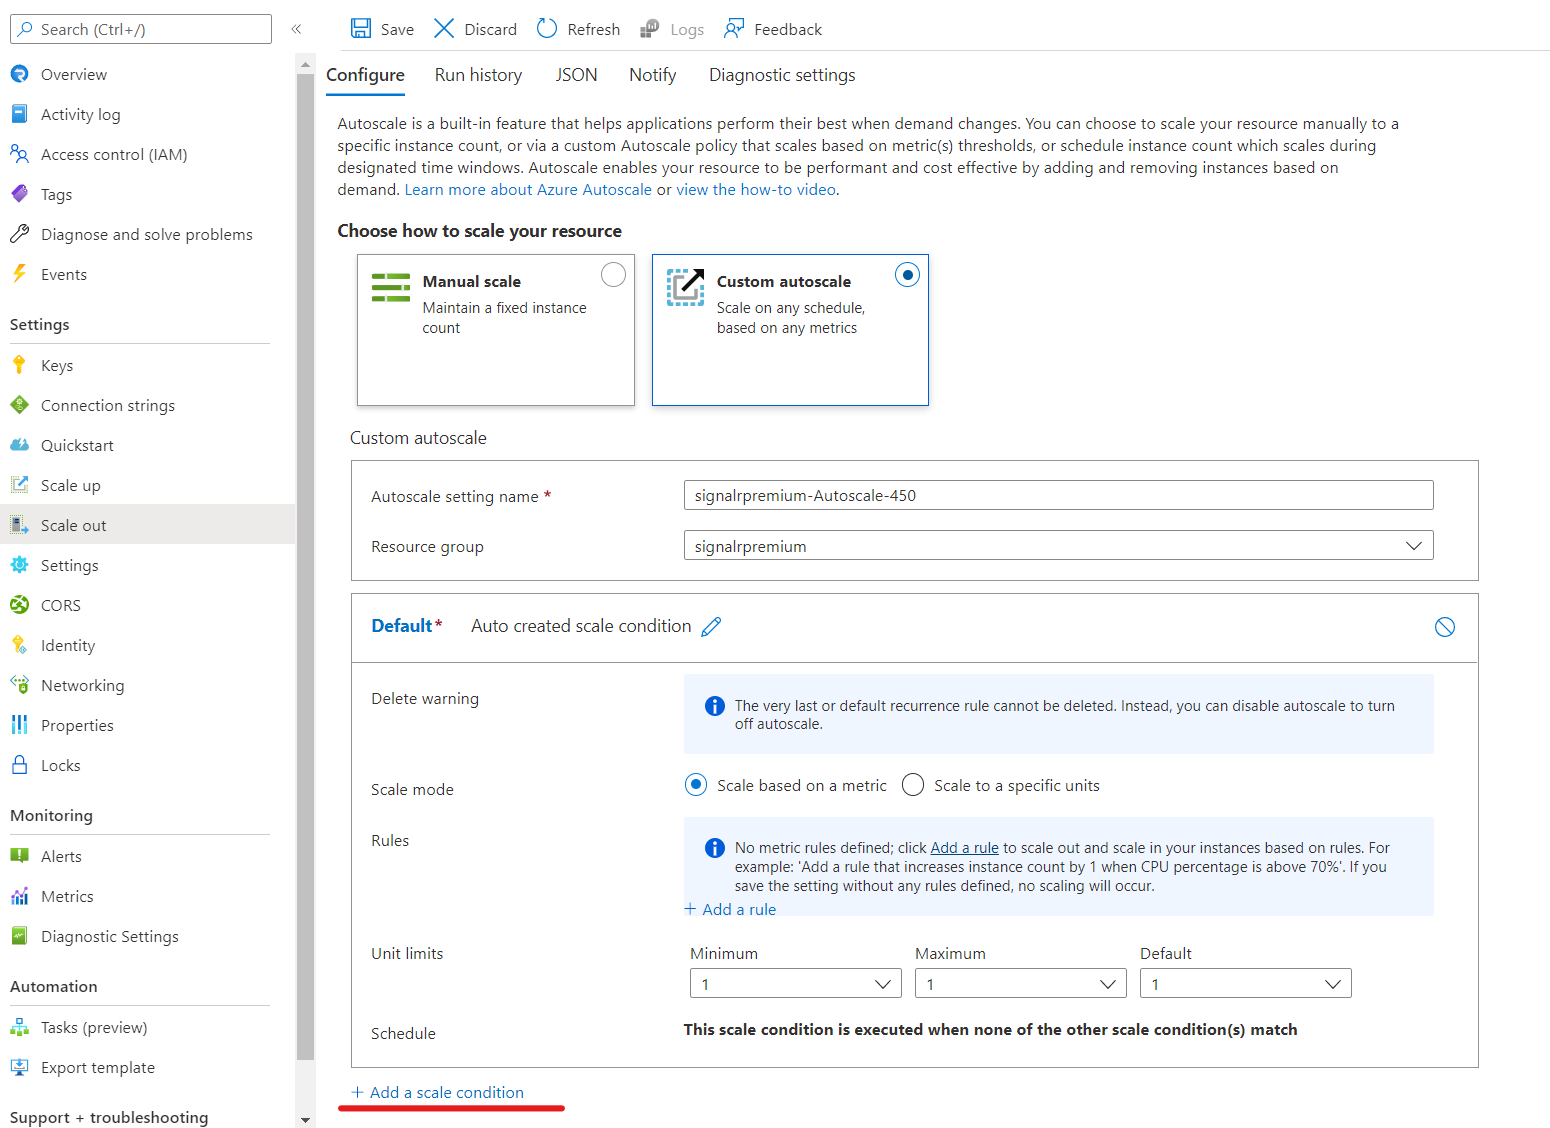1550x1128 pixels.
Task: Select the Manual scale radio button
Action: click(x=613, y=274)
